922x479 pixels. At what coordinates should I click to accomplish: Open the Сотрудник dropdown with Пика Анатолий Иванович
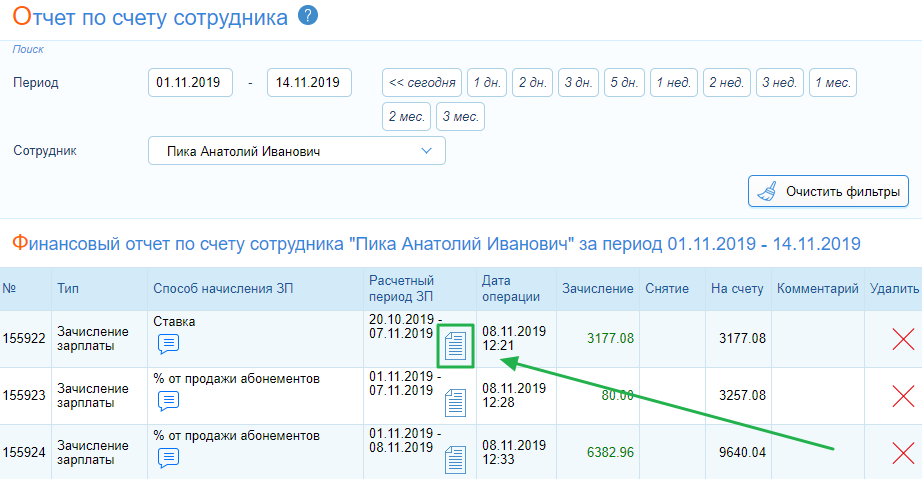(x=297, y=151)
